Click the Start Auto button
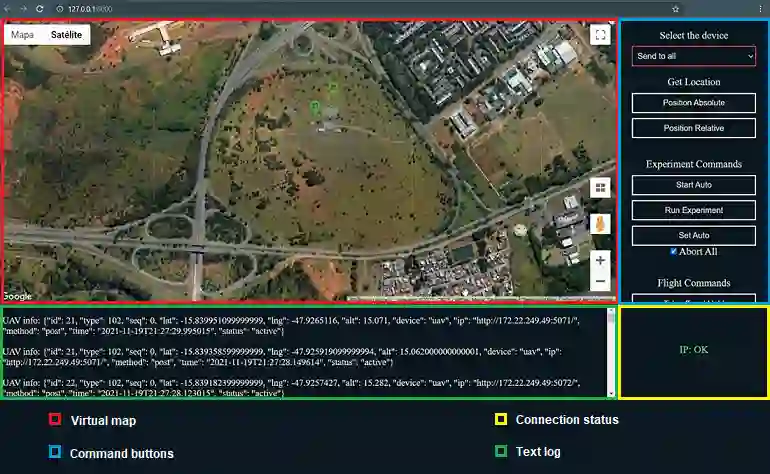Viewport: 770px width, 474px height. [693, 185]
